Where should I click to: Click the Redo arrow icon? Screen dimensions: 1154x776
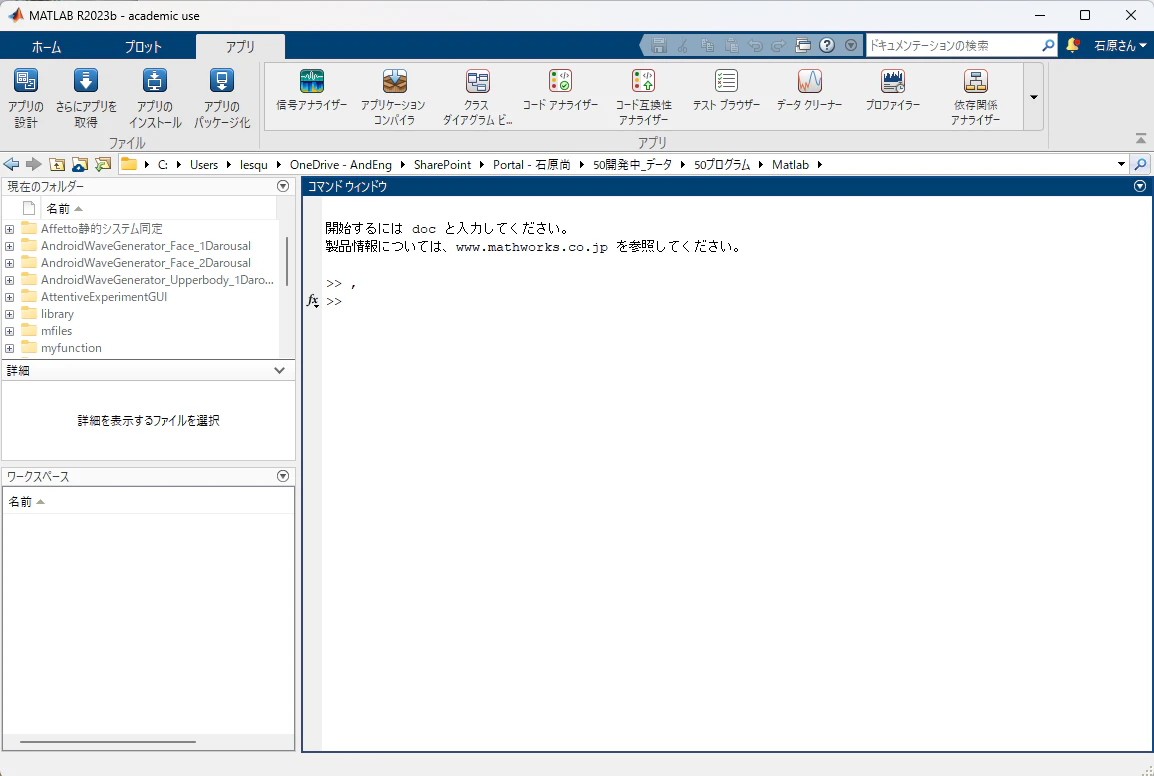779,46
